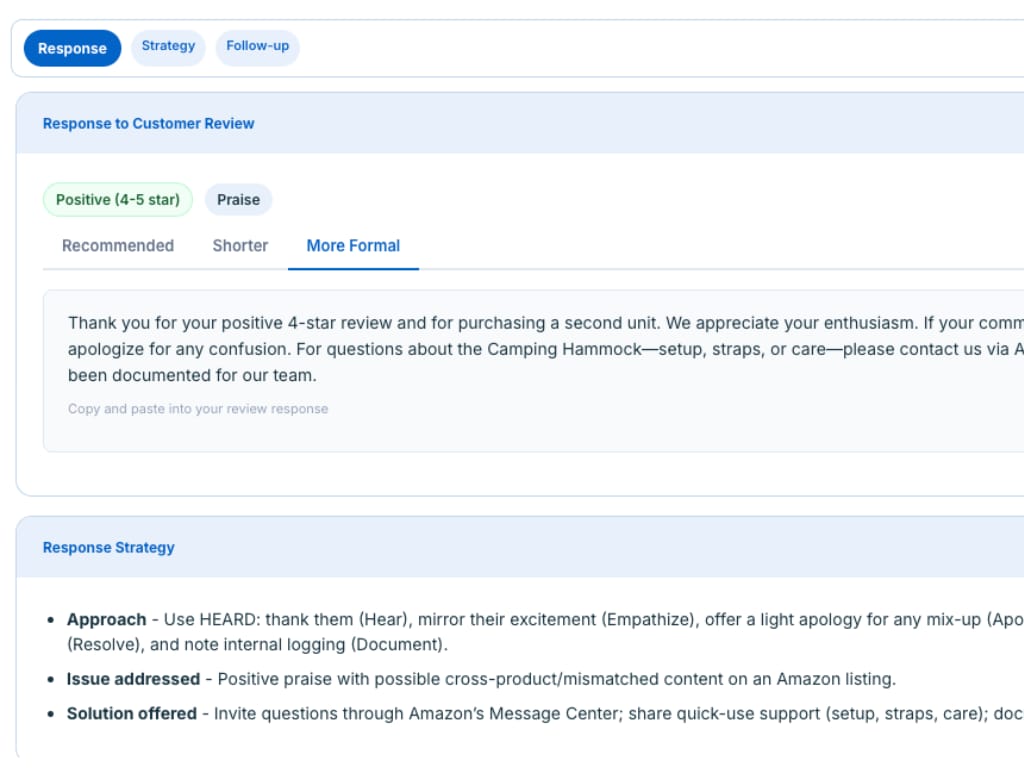The image size is (1024, 768).
Task: Click the bold Approach bullet label
Action: click(106, 620)
